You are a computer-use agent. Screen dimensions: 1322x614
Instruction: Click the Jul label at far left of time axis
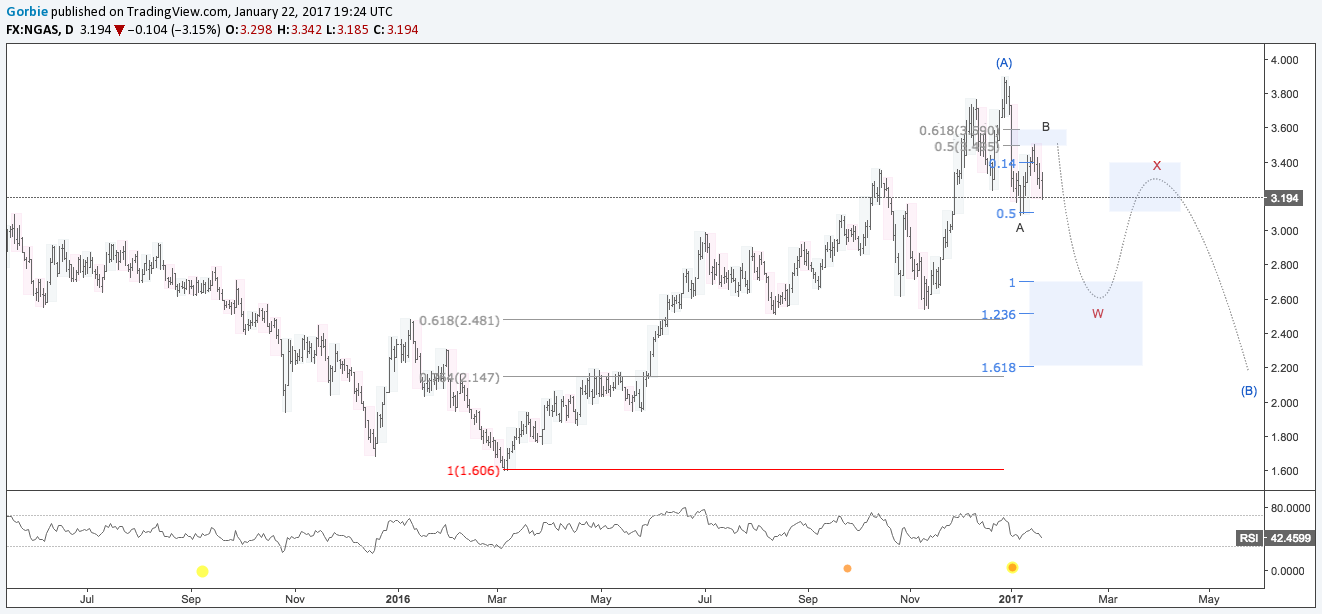tap(87, 600)
